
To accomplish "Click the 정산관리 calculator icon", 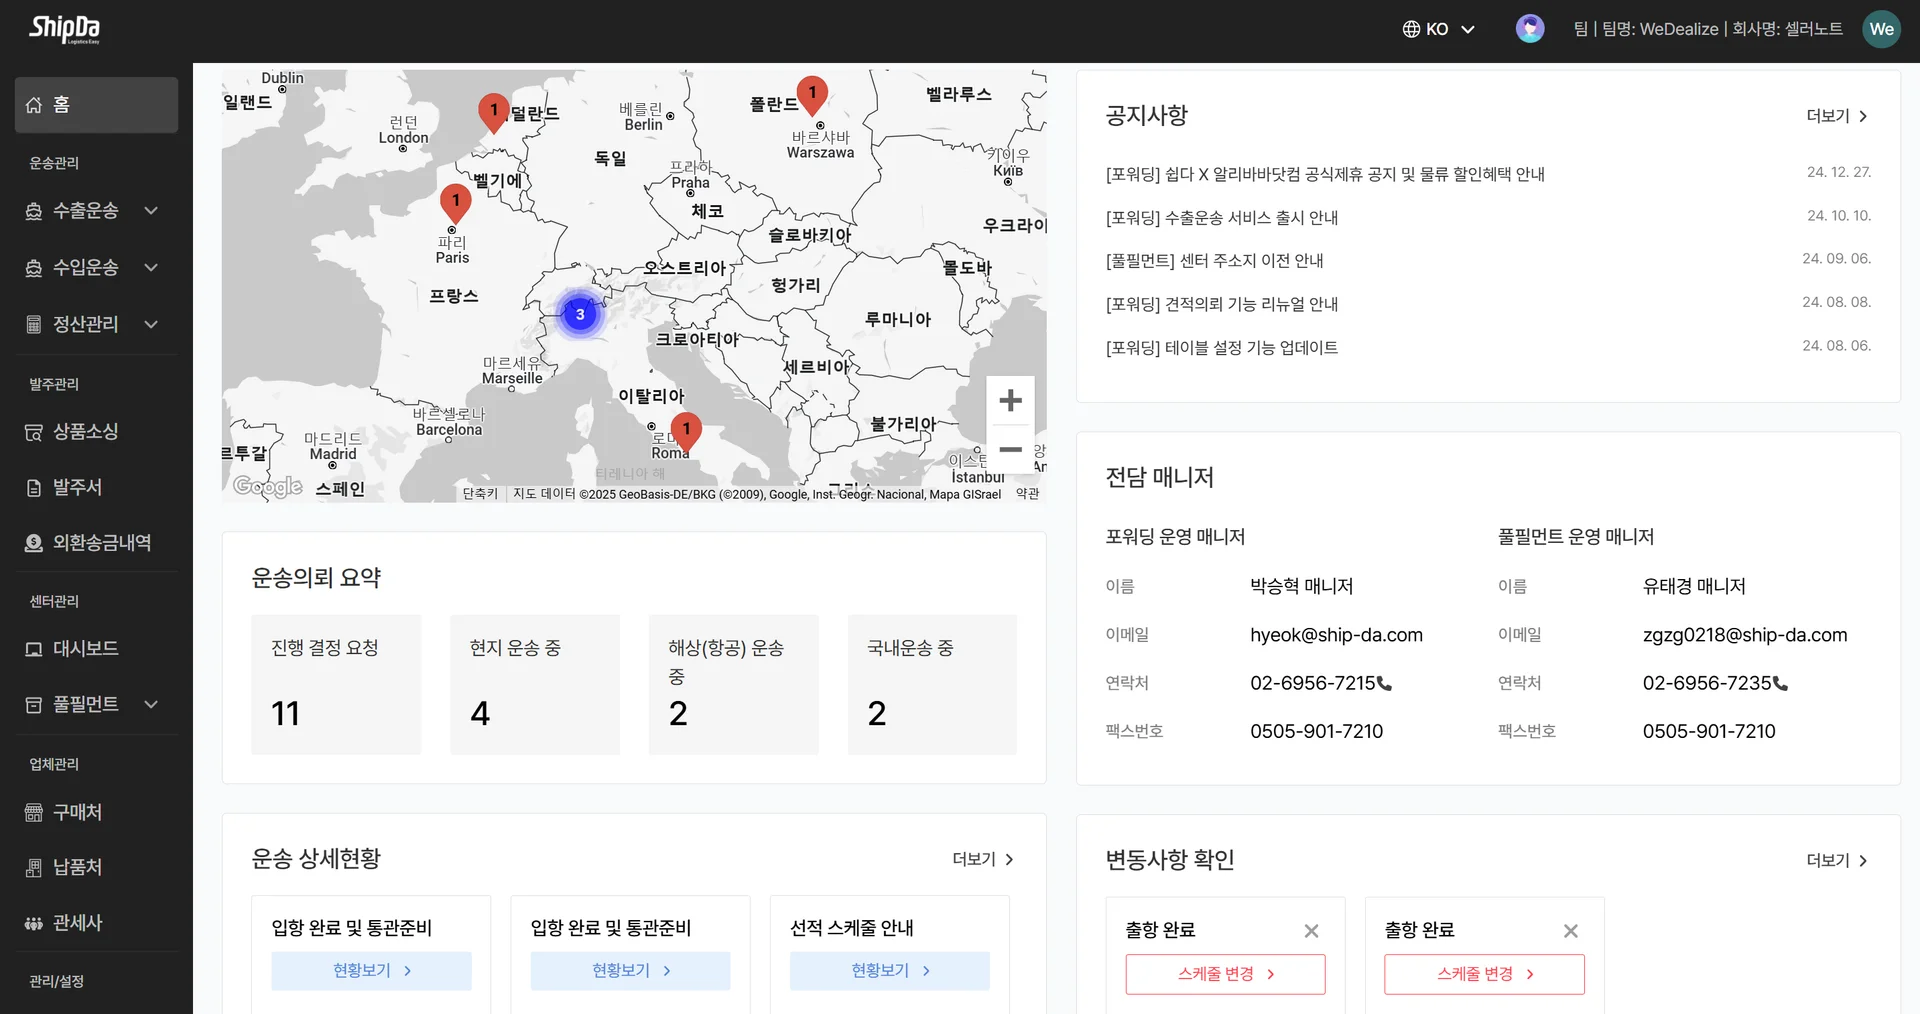I will (x=33, y=324).
